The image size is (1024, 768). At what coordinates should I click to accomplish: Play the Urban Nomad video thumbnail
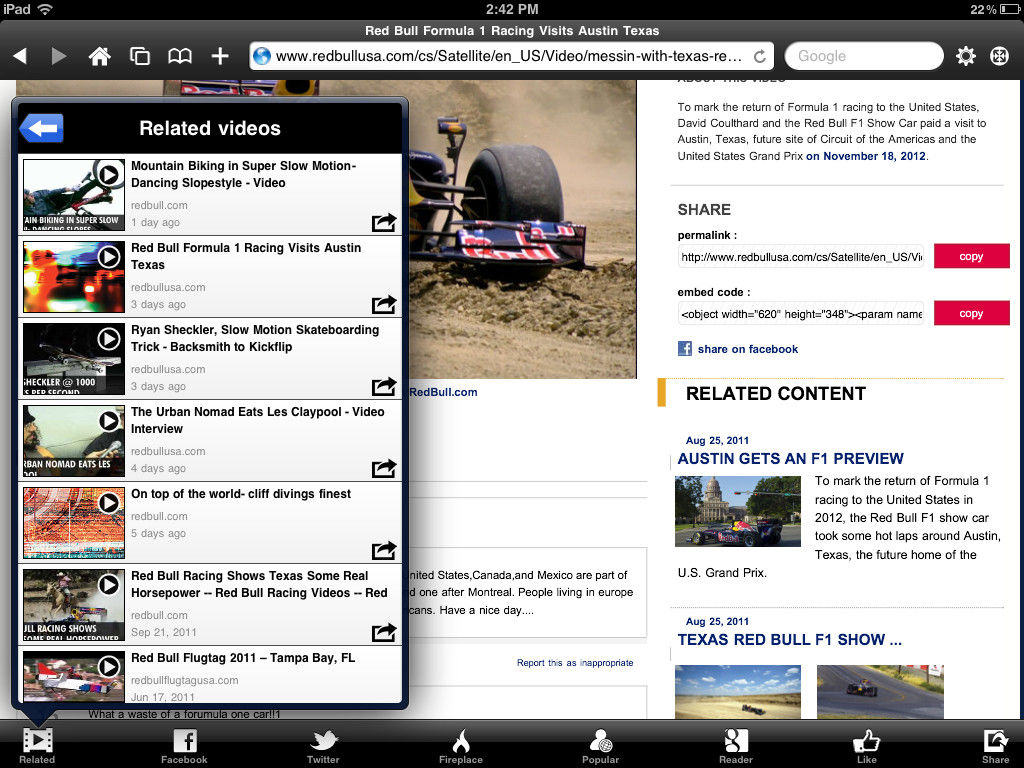click(74, 441)
